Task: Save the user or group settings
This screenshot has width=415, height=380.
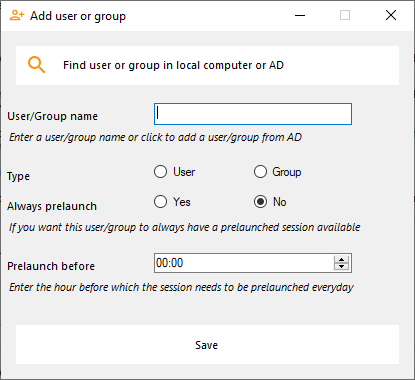Action: coord(207,345)
